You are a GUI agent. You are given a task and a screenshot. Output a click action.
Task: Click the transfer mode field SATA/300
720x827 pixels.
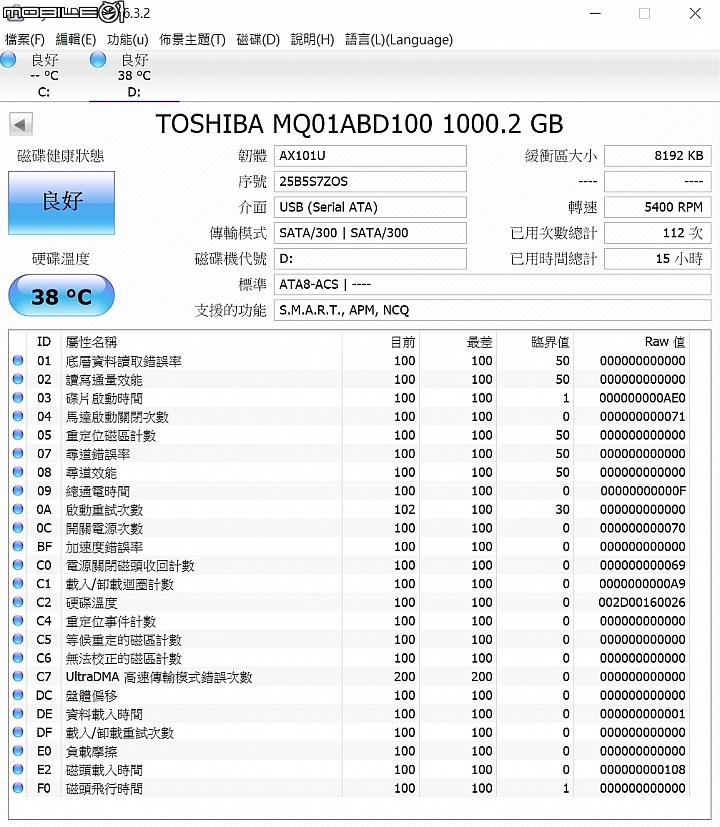point(370,233)
